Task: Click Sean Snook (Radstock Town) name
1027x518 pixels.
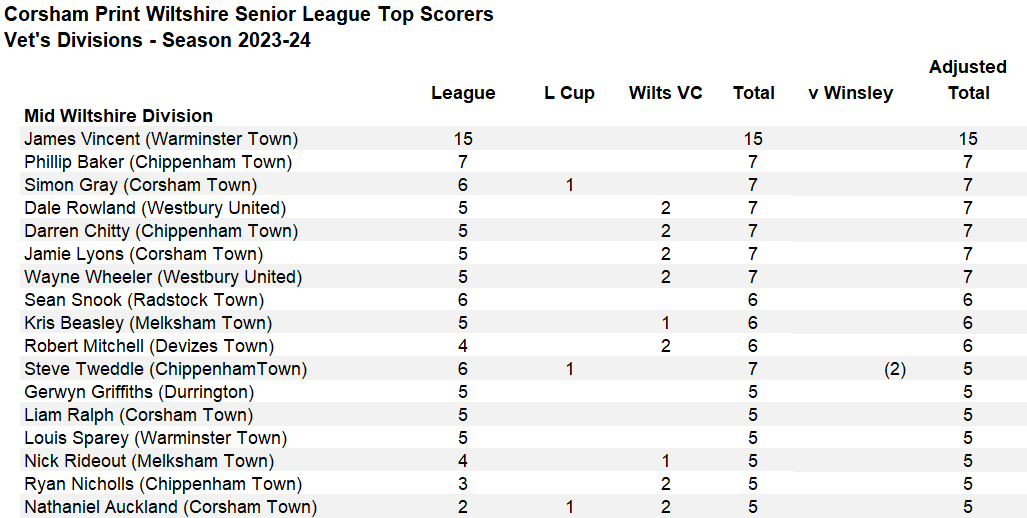Action: pyautogui.click(x=144, y=300)
